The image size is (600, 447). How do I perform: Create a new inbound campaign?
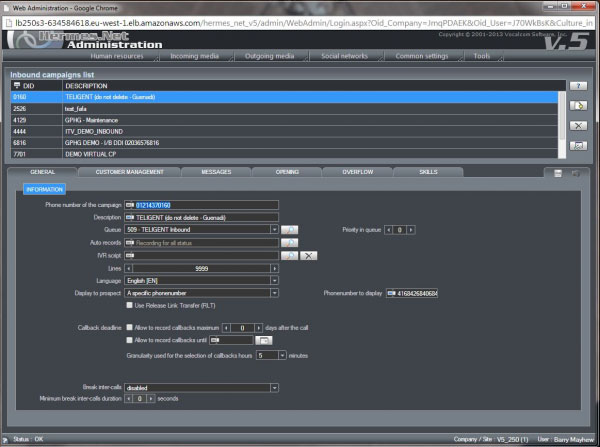coord(578,106)
